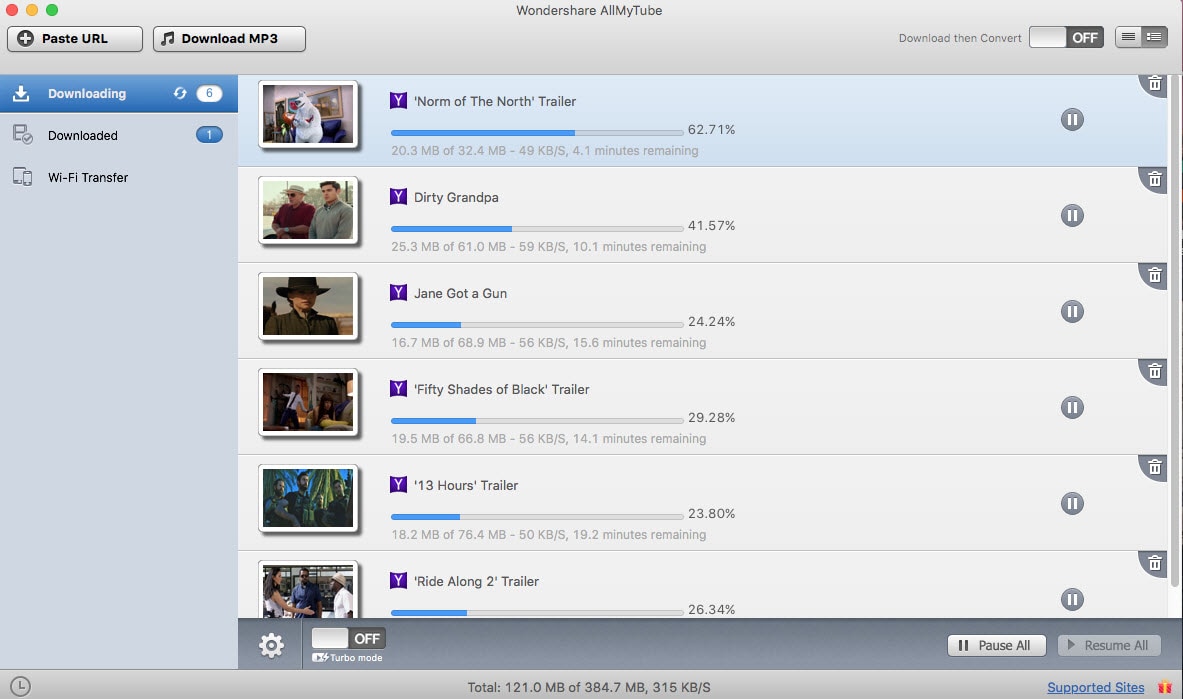Click the Pause All button

(x=997, y=645)
